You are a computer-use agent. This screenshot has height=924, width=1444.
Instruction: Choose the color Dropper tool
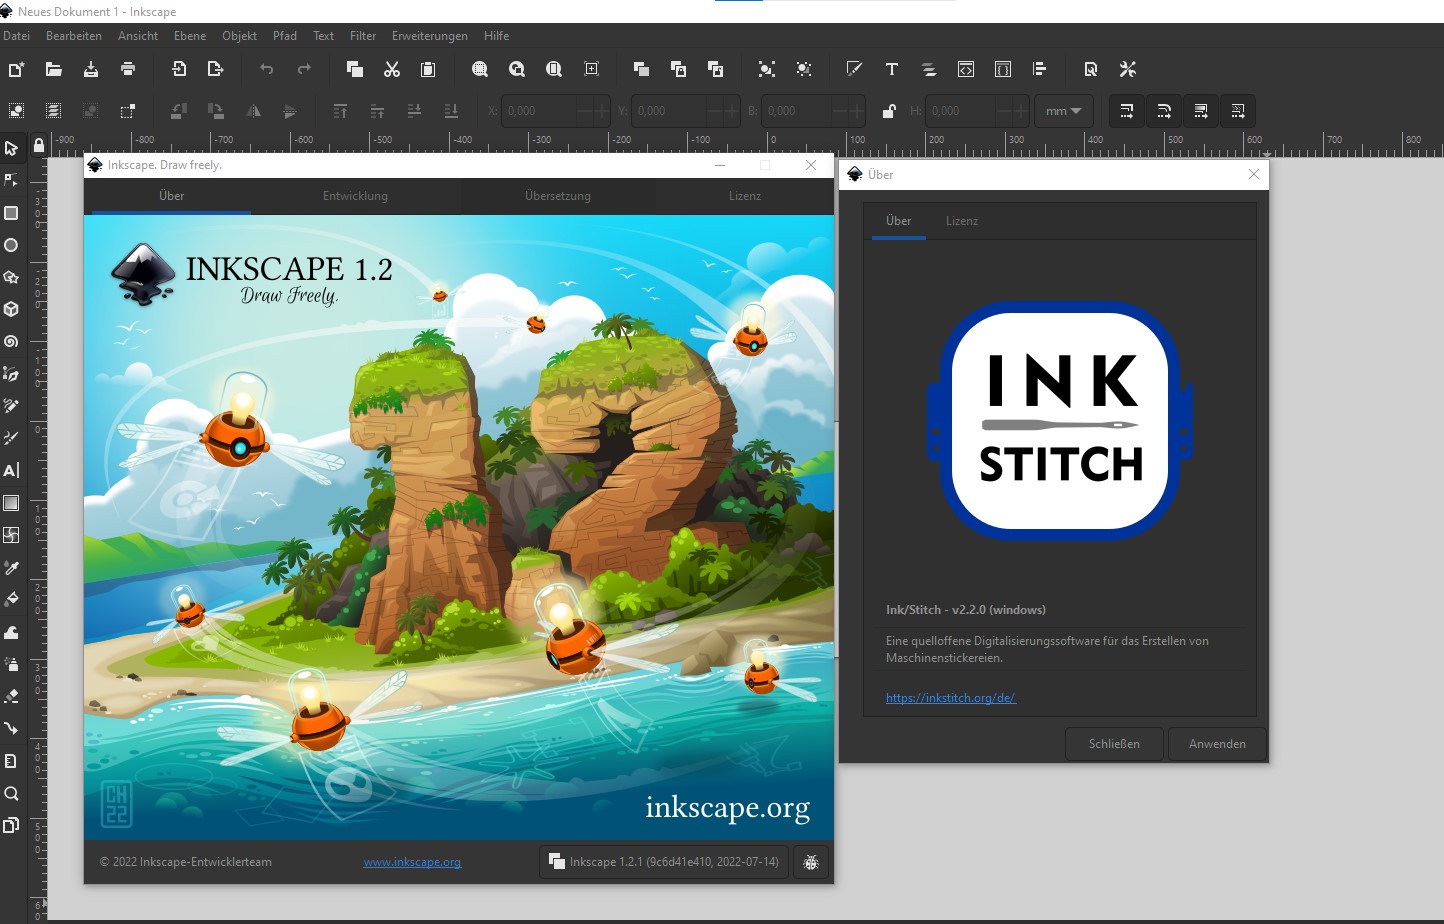pyautogui.click(x=12, y=567)
